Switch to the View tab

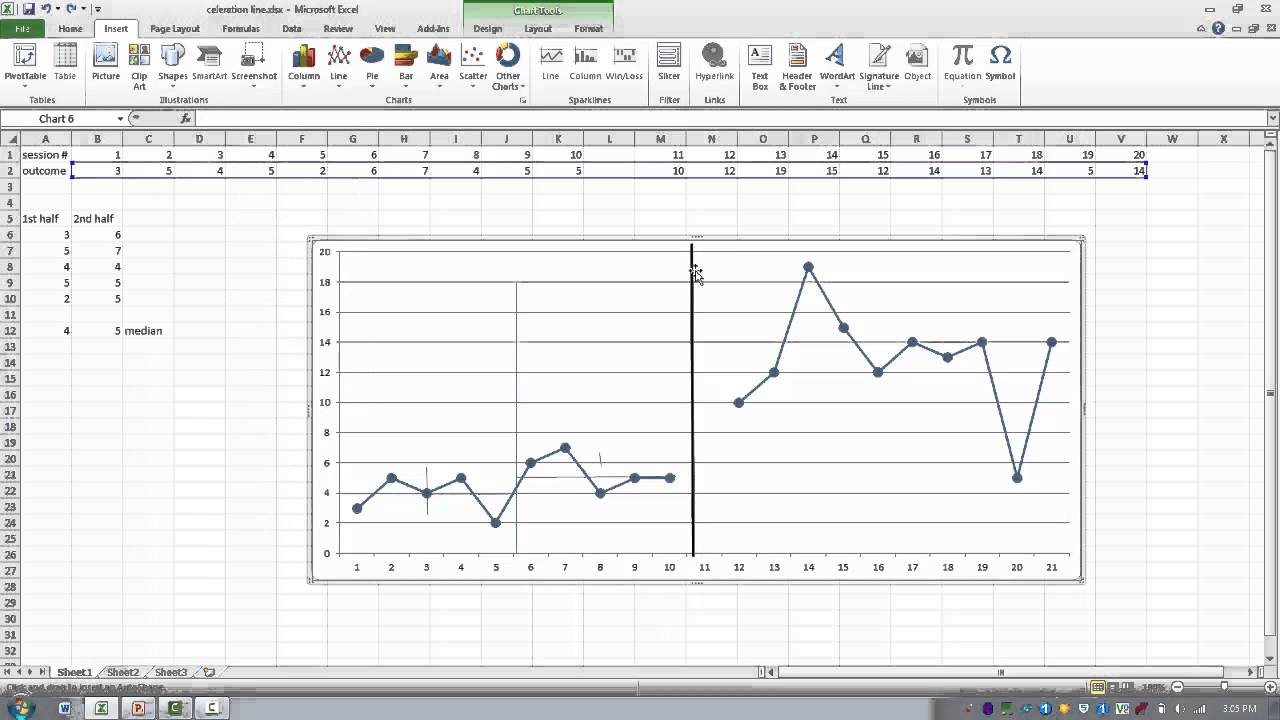coord(385,29)
